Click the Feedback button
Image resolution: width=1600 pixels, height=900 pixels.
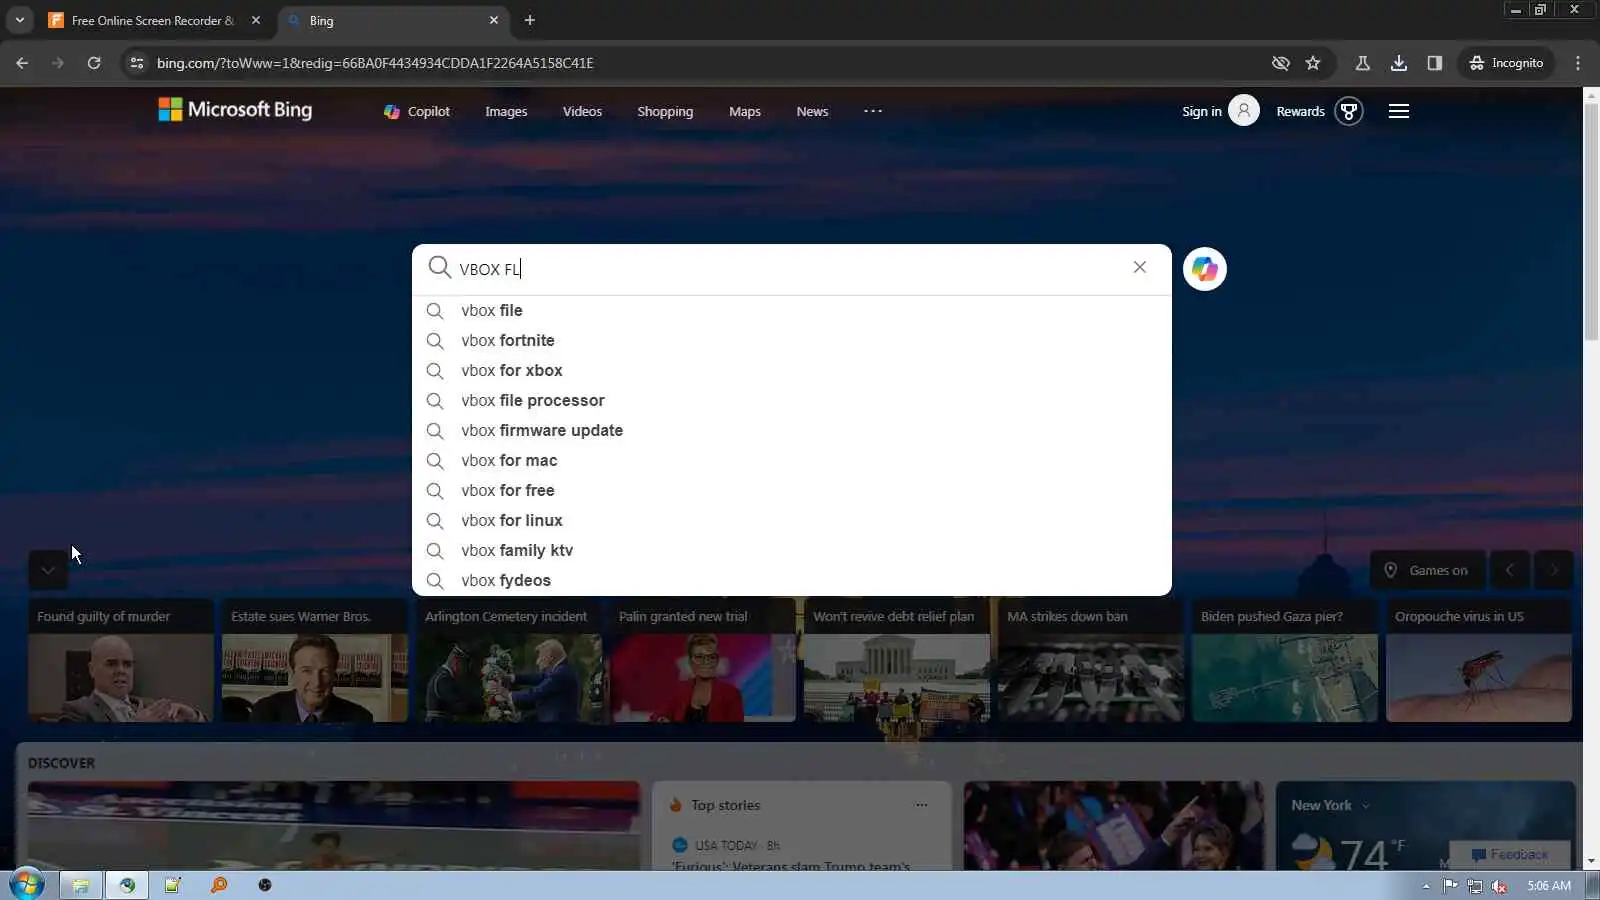point(1510,855)
